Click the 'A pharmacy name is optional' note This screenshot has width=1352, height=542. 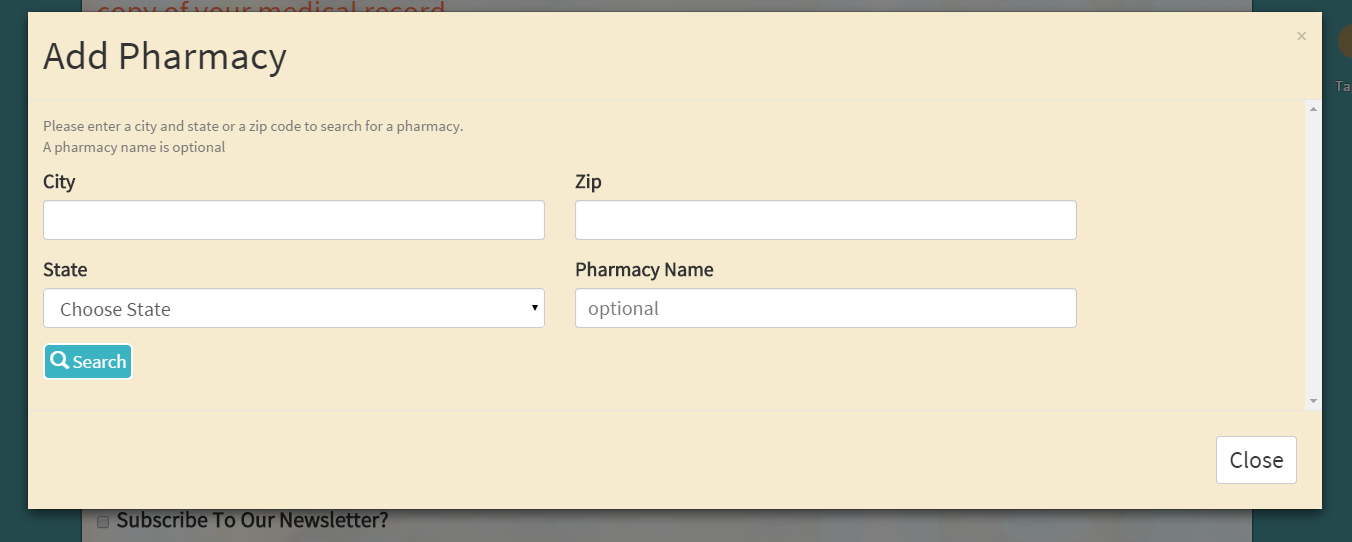click(x=134, y=148)
